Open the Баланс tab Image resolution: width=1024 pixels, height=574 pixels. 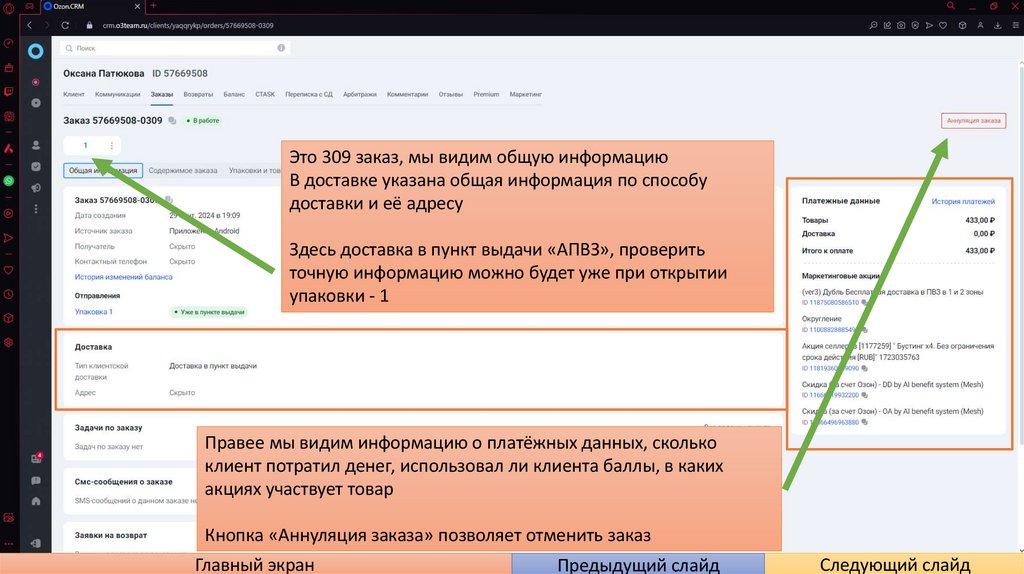(x=234, y=94)
